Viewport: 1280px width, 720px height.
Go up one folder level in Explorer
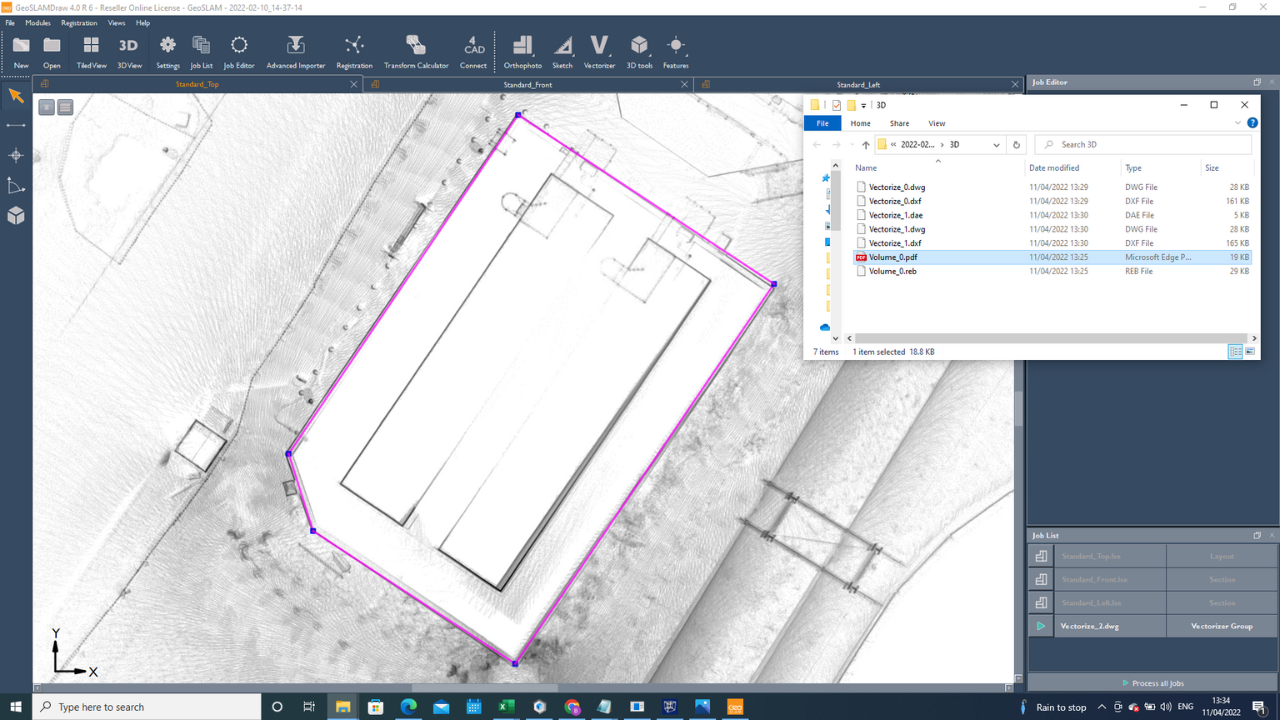865,145
